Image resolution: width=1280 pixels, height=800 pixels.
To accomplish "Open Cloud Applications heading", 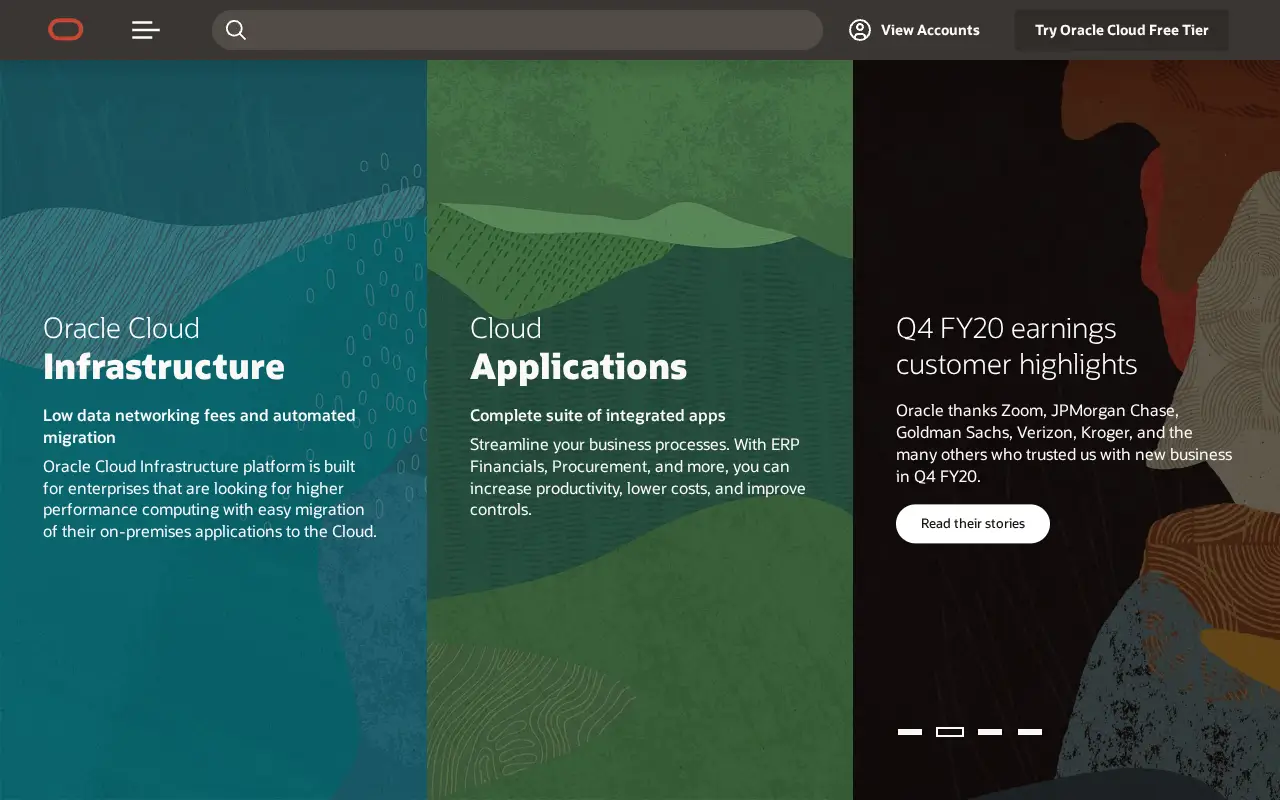I will point(579,348).
